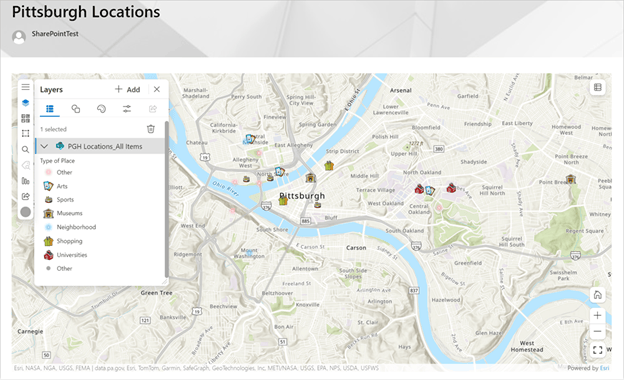Close the Layers panel
The height and width of the screenshot is (380, 624).
tap(157, 89)
